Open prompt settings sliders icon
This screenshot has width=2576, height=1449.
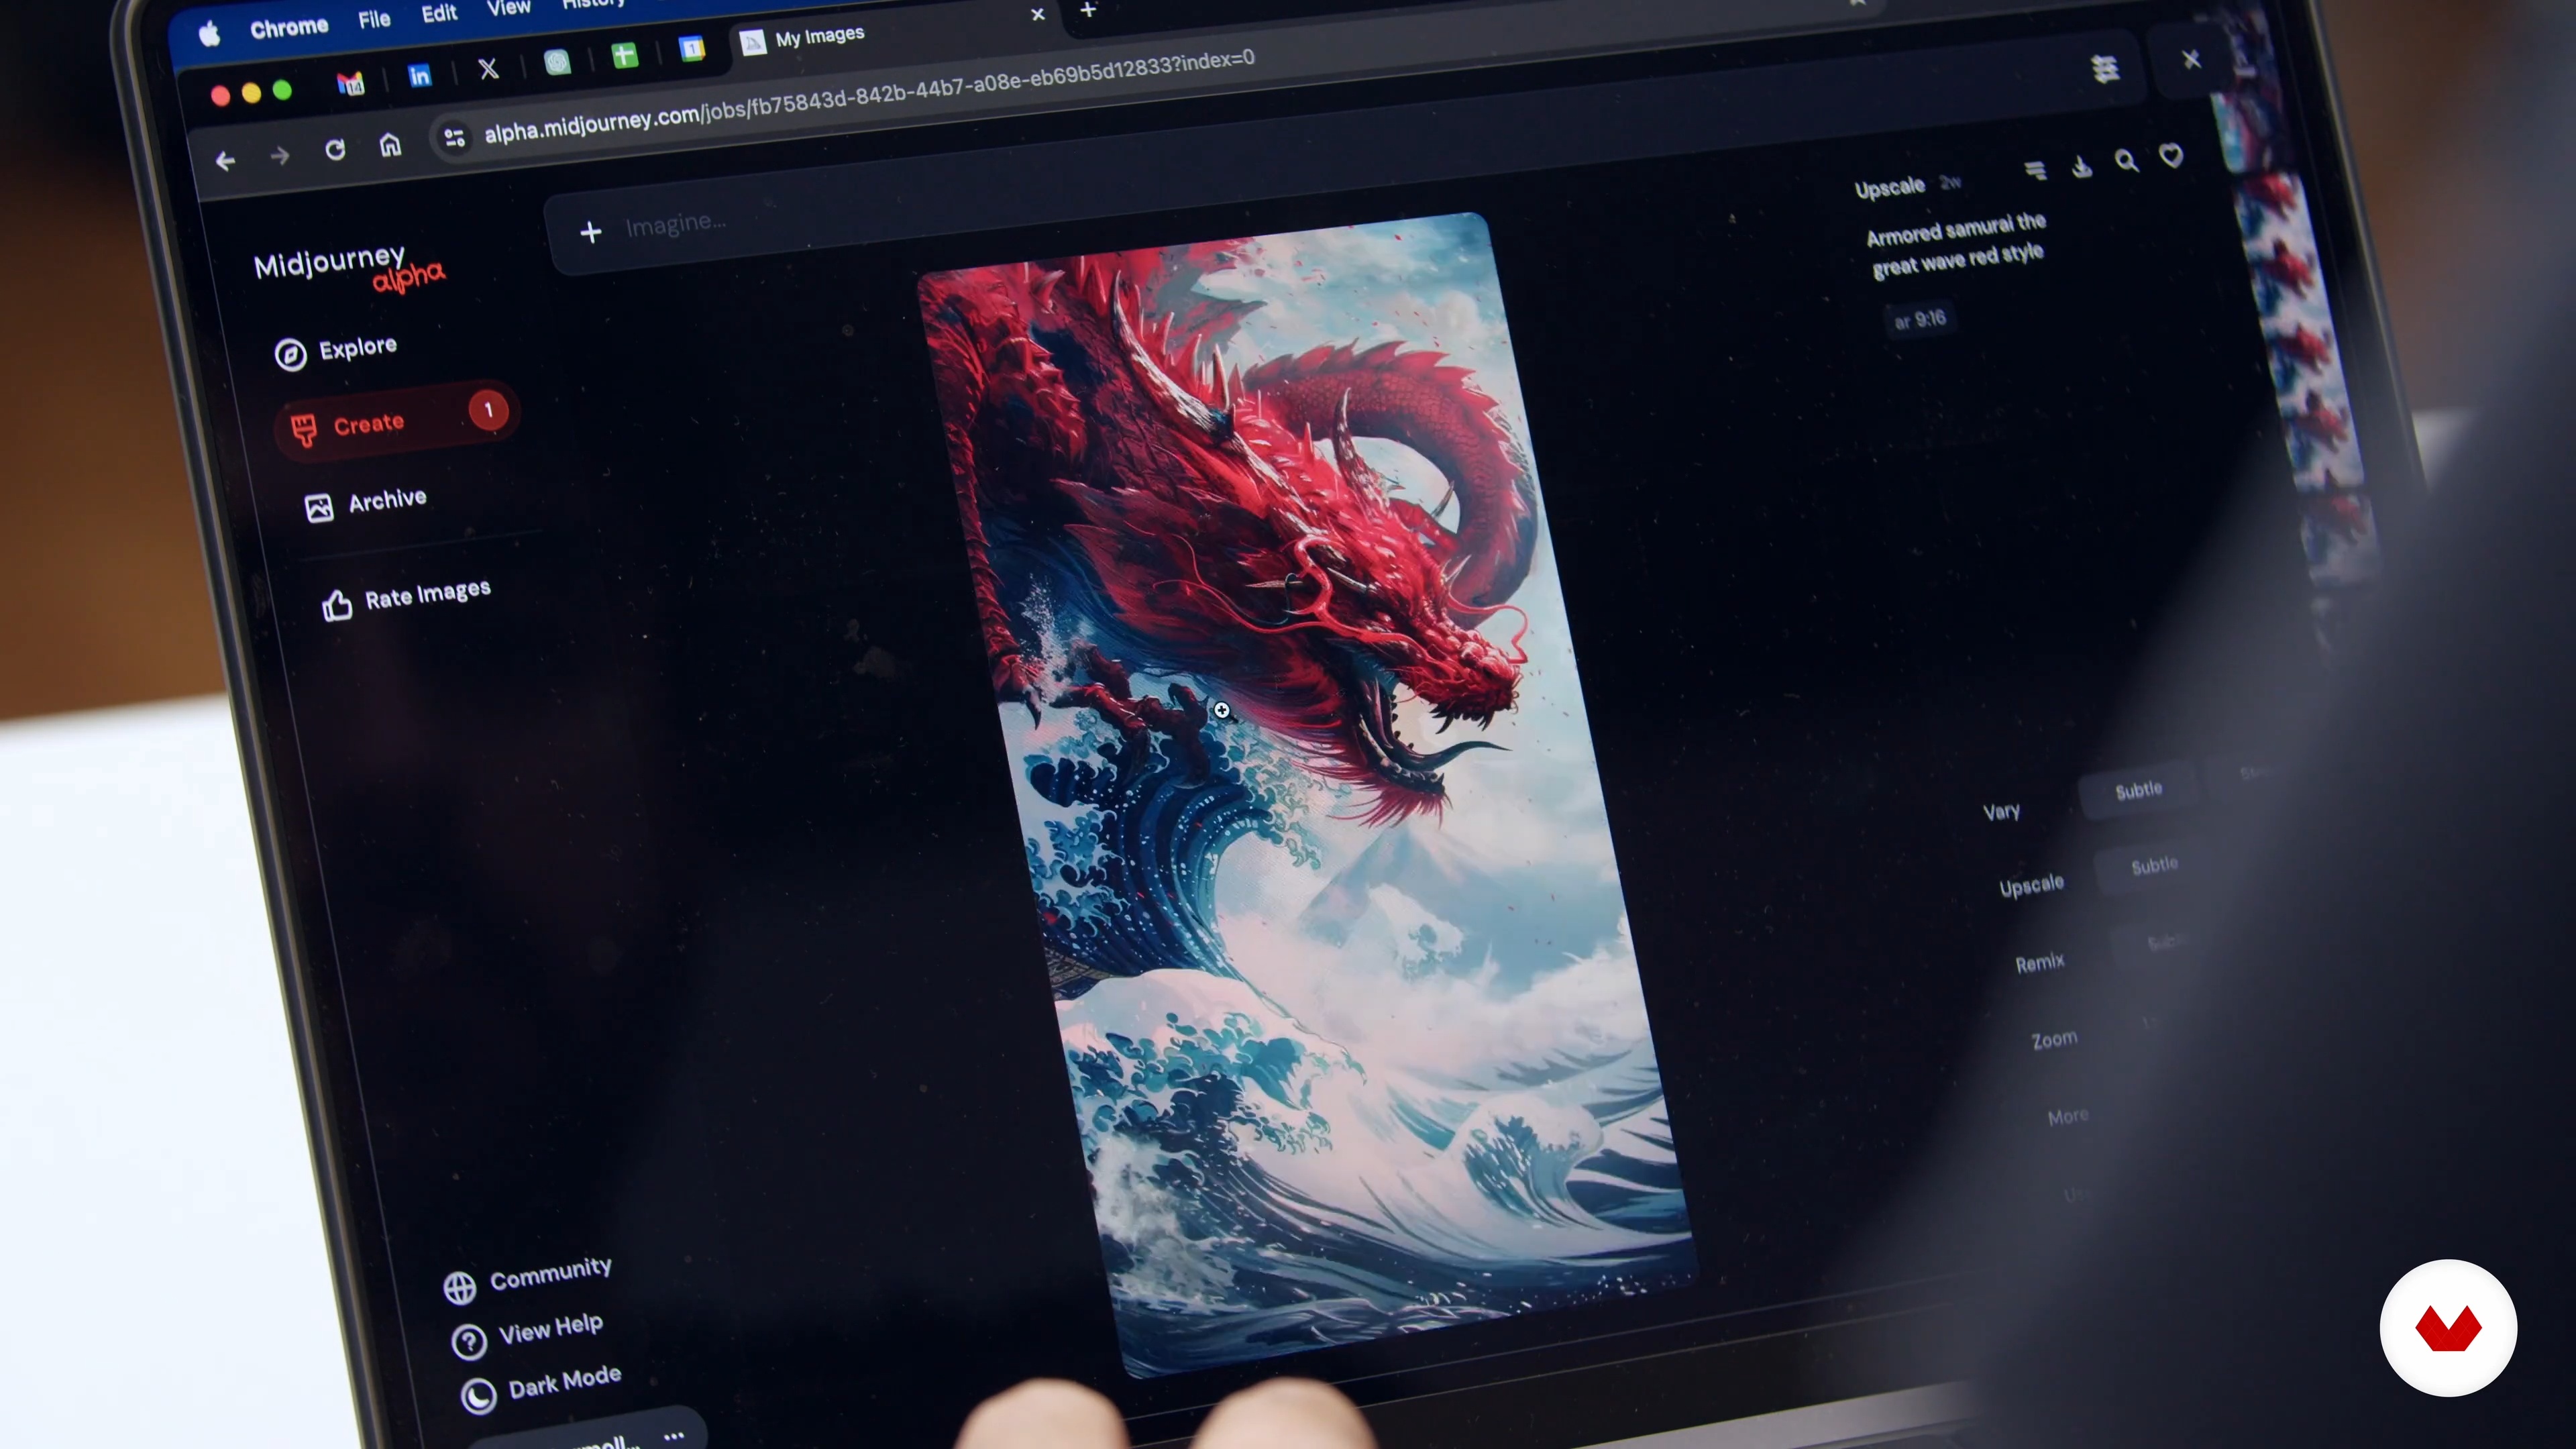2105,68
